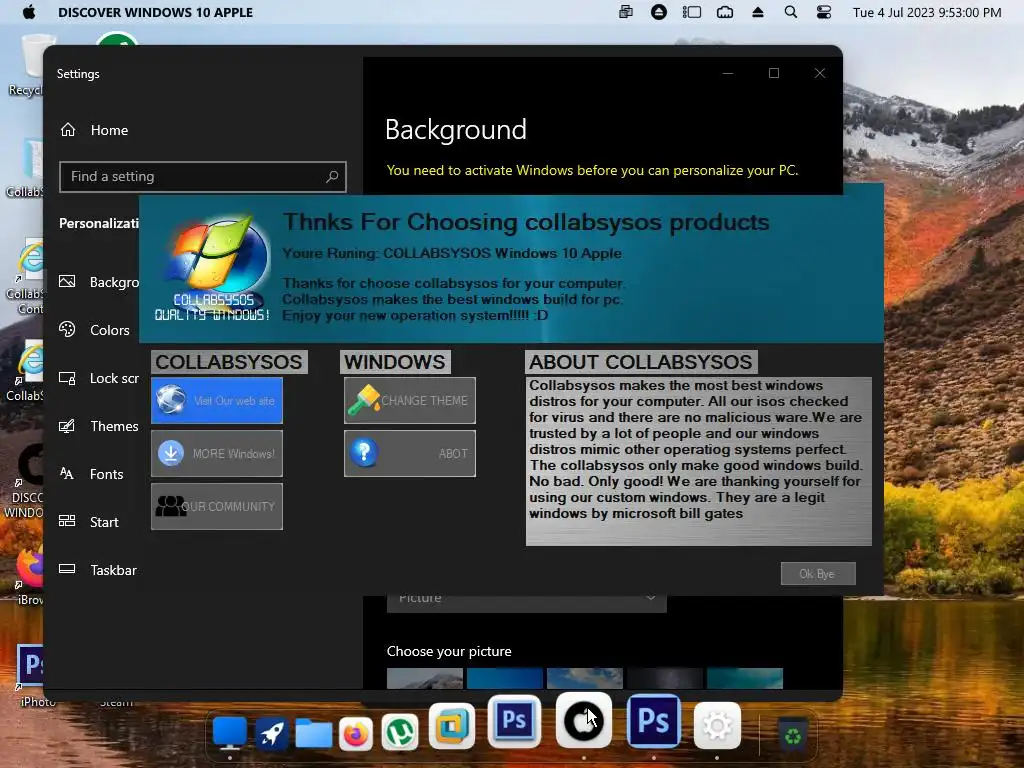The width and height of the screenshot is (1024, 768).
Task: Launch uTorrent from the dock
Action: tap(400, 733)
